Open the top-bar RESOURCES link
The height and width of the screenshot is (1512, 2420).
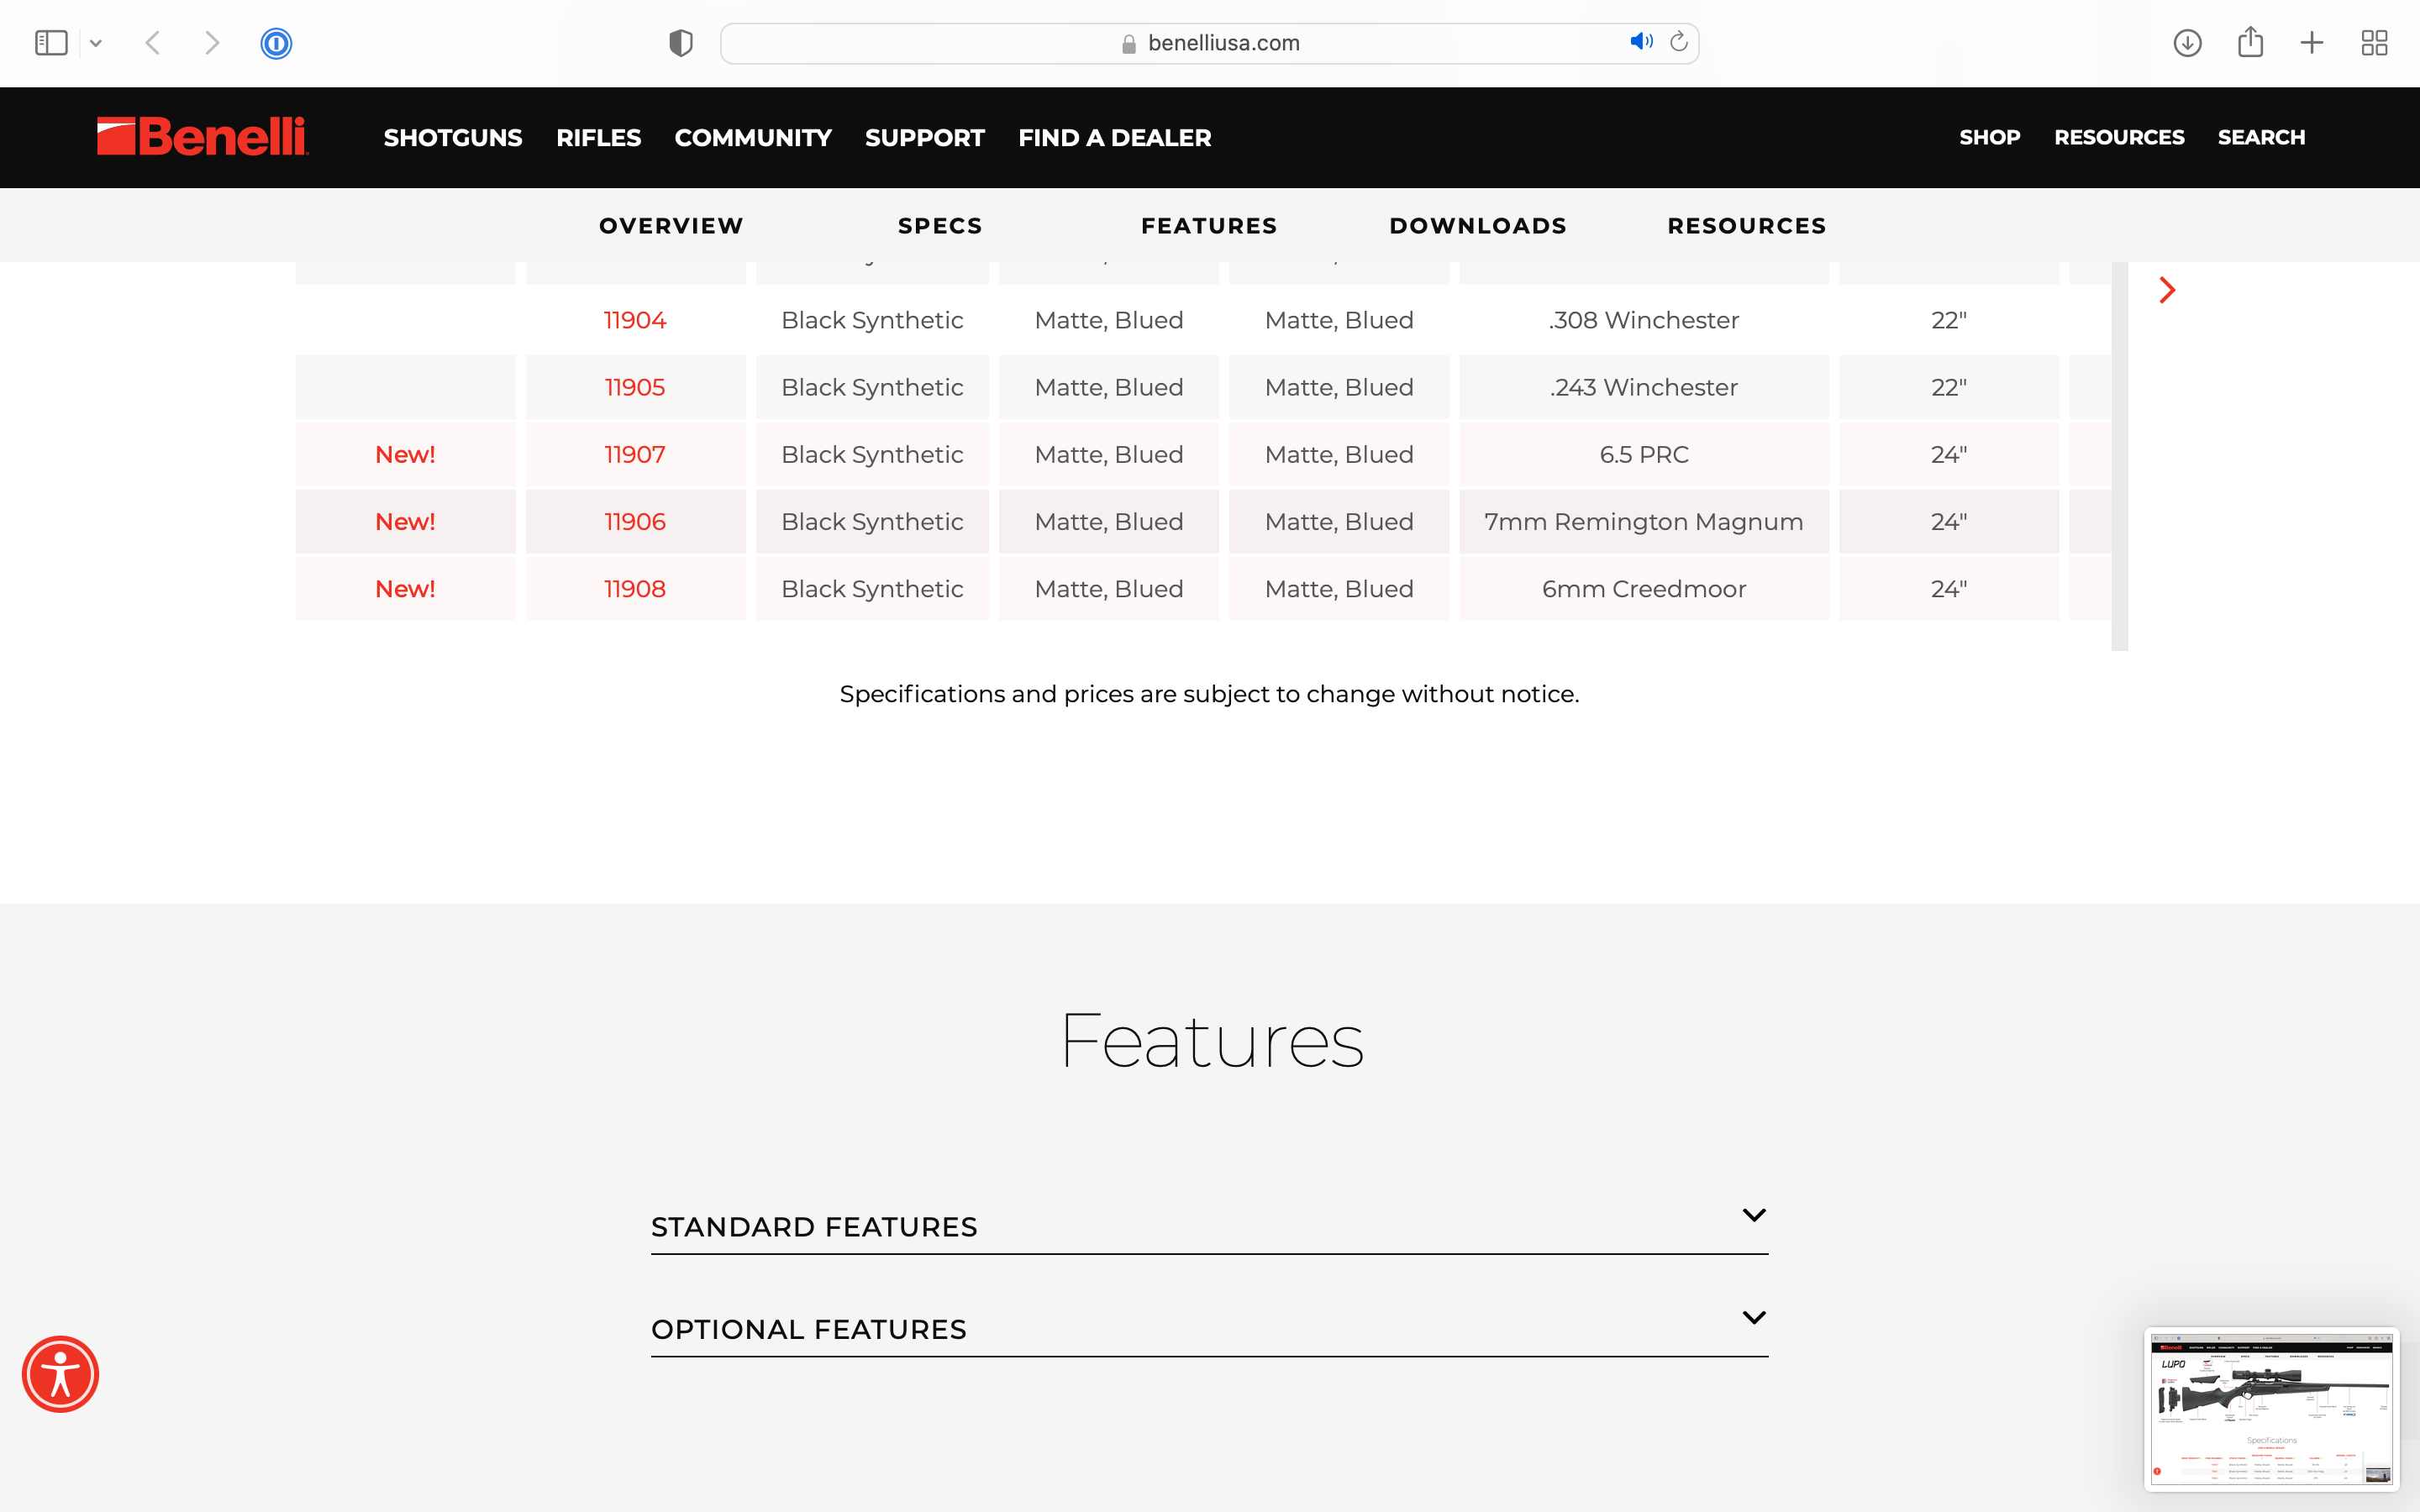2119,137
